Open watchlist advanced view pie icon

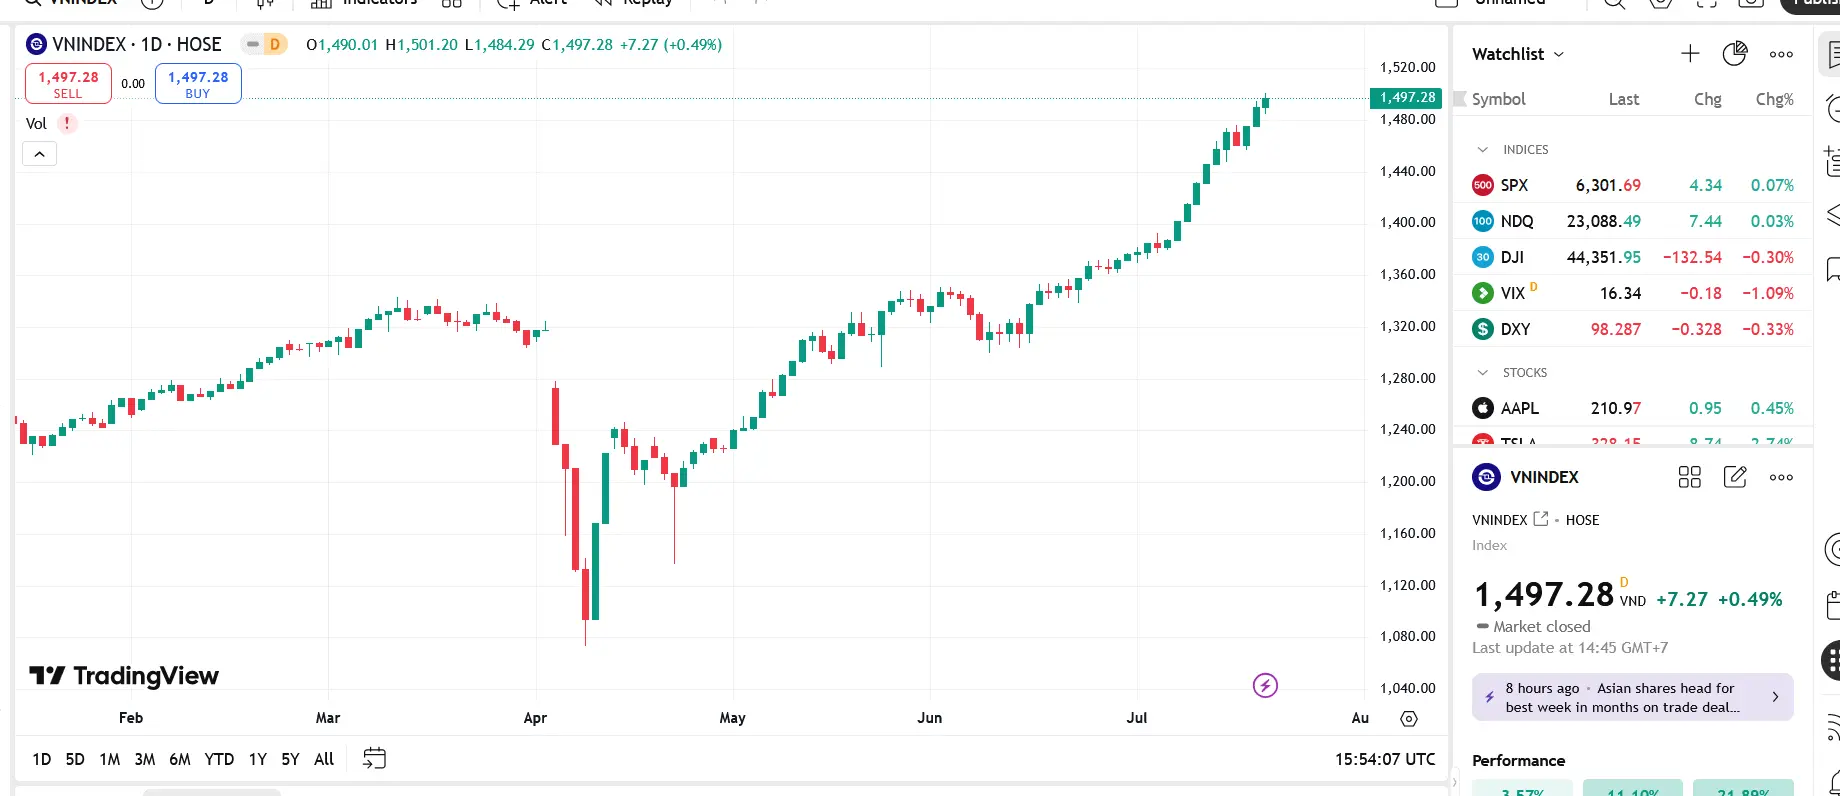(1735, 54)
